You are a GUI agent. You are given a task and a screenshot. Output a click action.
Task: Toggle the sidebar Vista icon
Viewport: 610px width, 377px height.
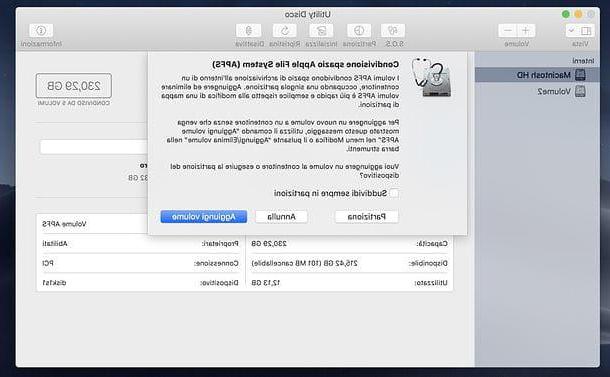[585, 30]
